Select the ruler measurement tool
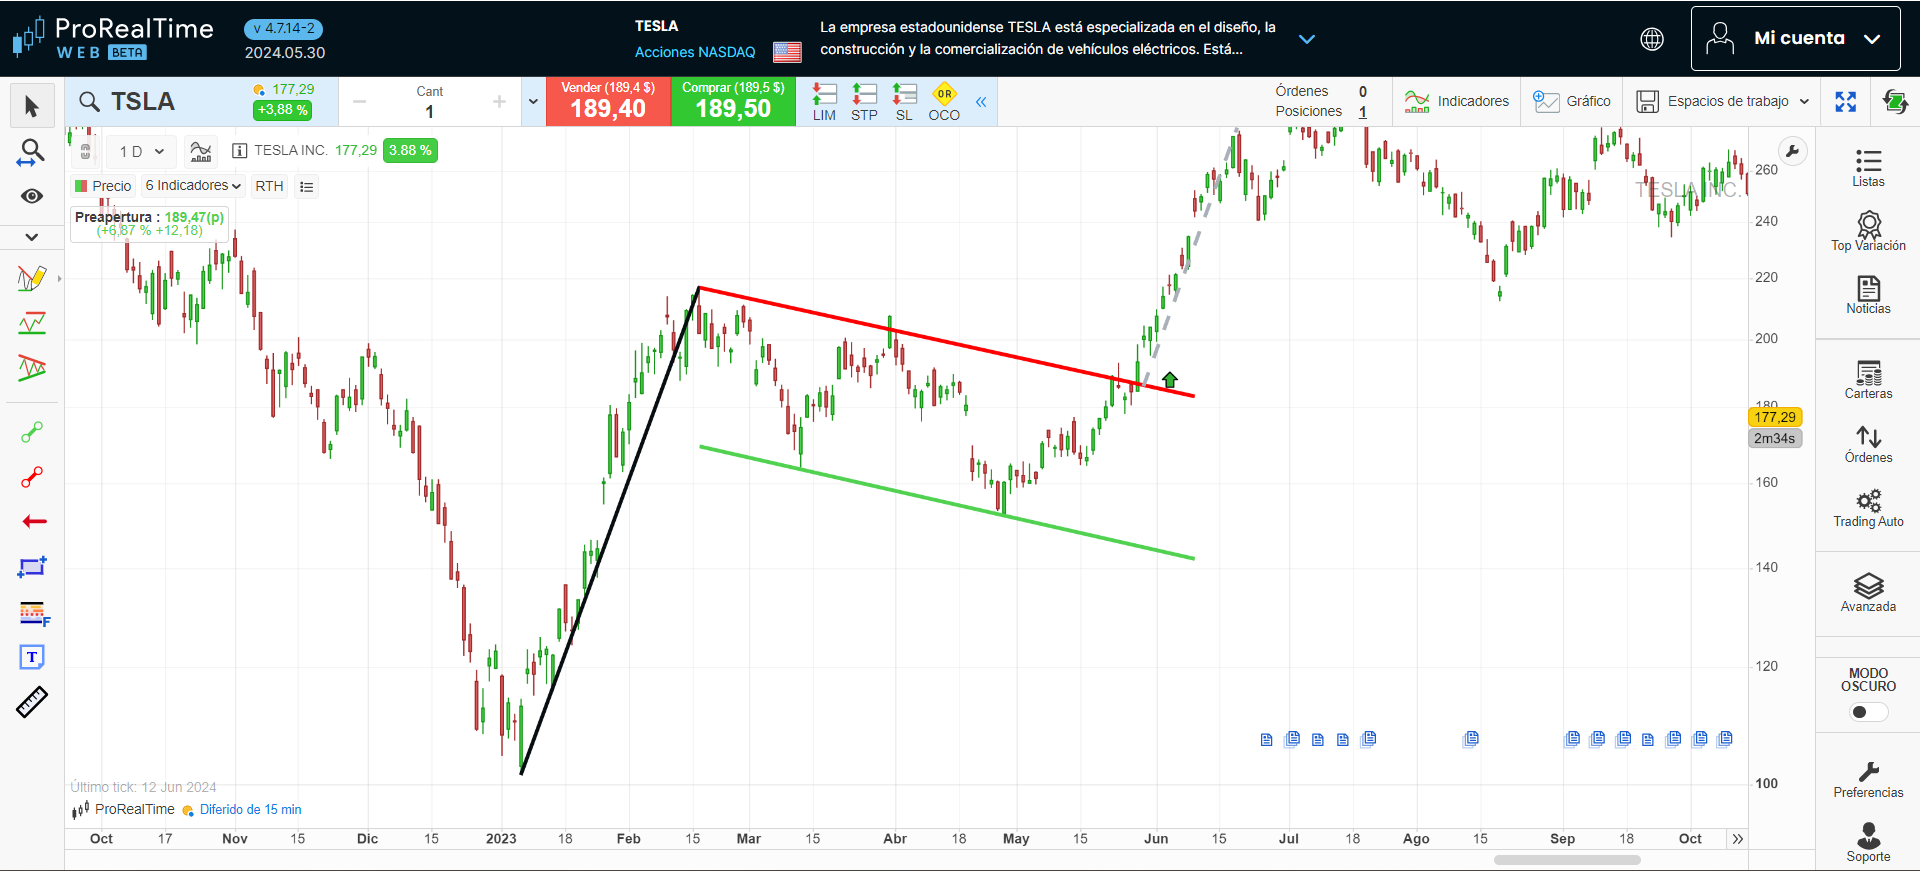This screenshot has width=1920, height=871. 32,703
